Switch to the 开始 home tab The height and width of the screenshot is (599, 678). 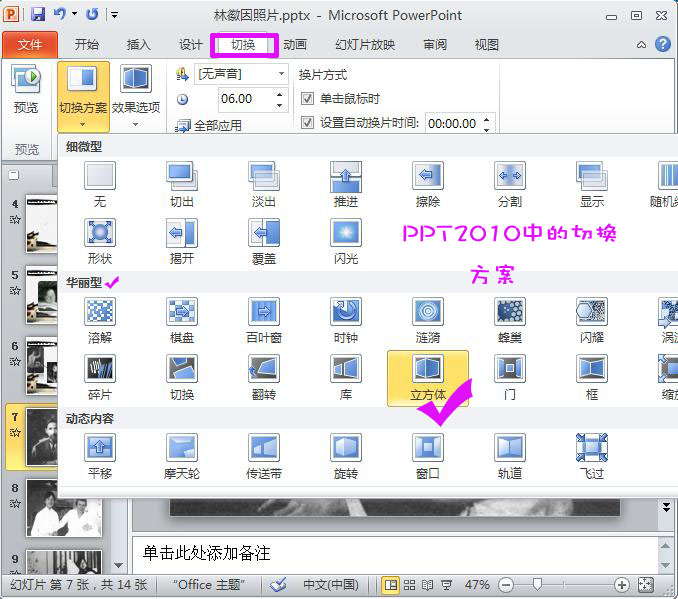(87, 45)
